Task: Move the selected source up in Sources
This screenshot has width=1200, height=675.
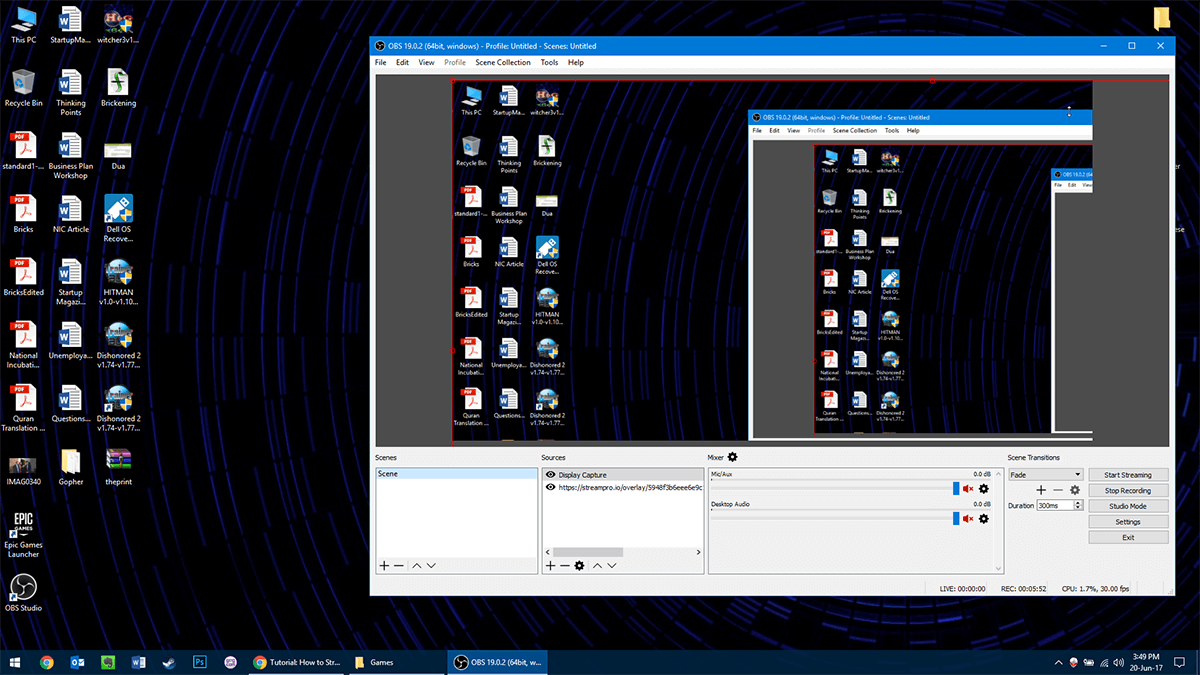Action: 597,566
